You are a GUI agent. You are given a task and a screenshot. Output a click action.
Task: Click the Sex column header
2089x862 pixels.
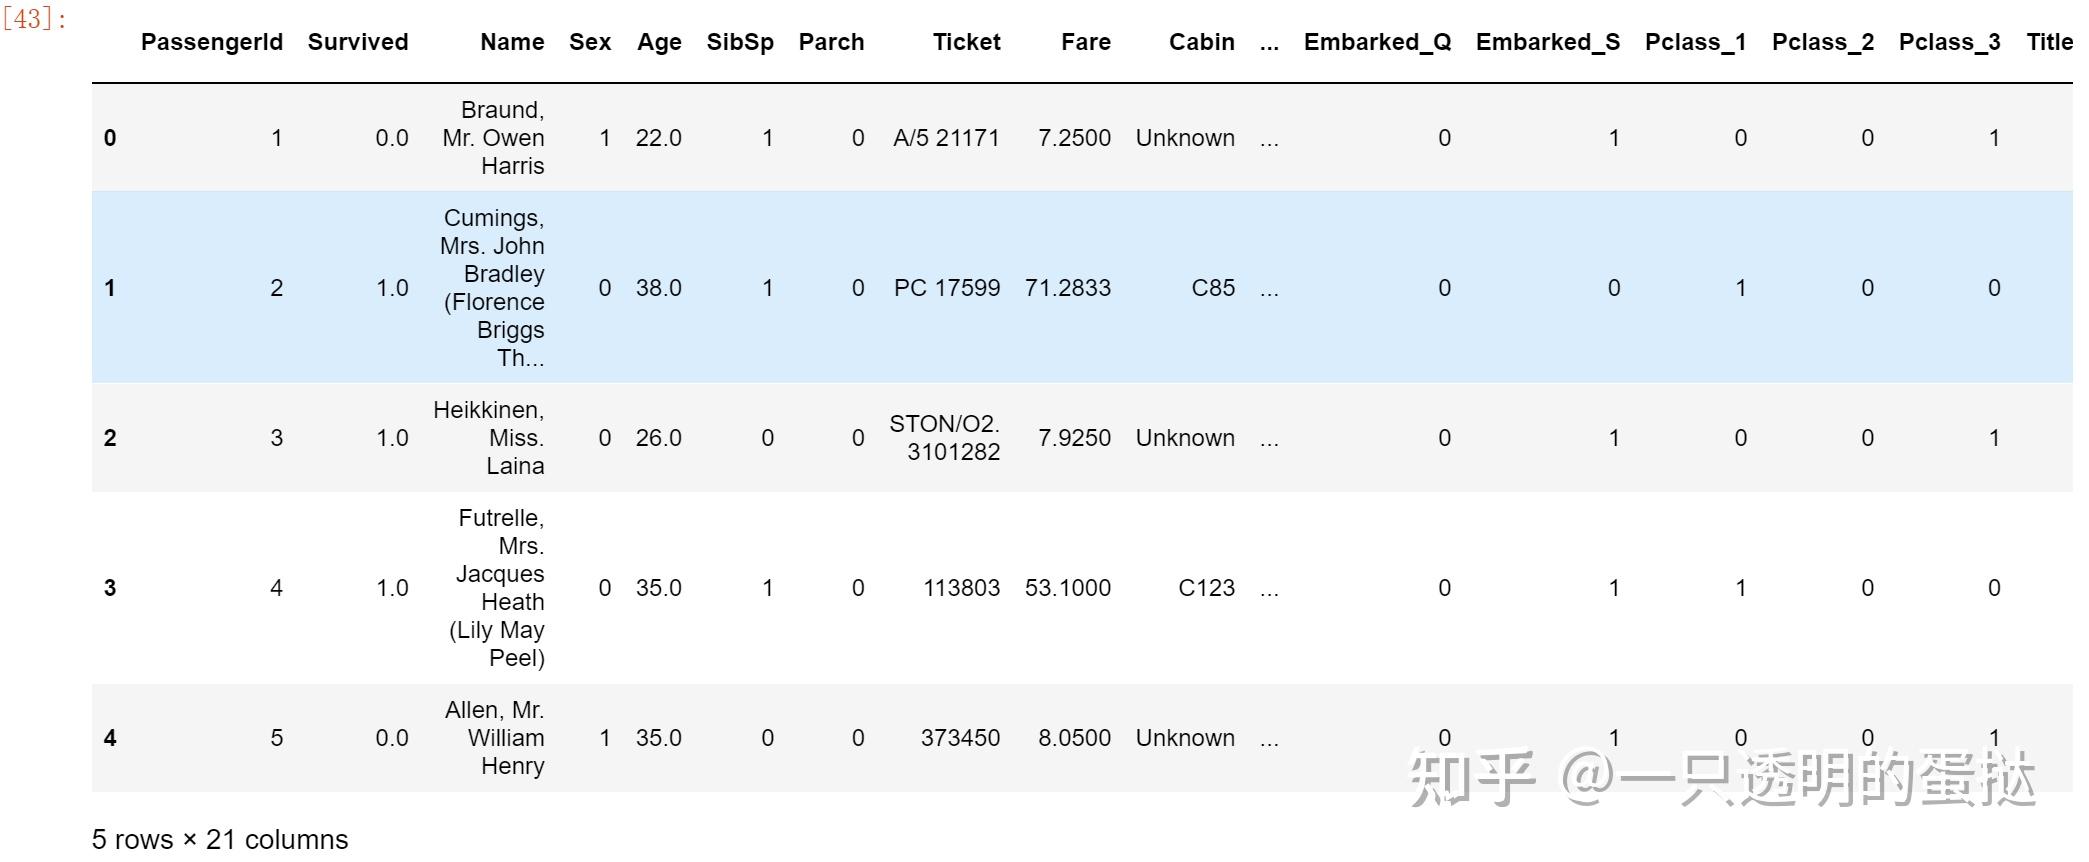[x=590, y=42]
